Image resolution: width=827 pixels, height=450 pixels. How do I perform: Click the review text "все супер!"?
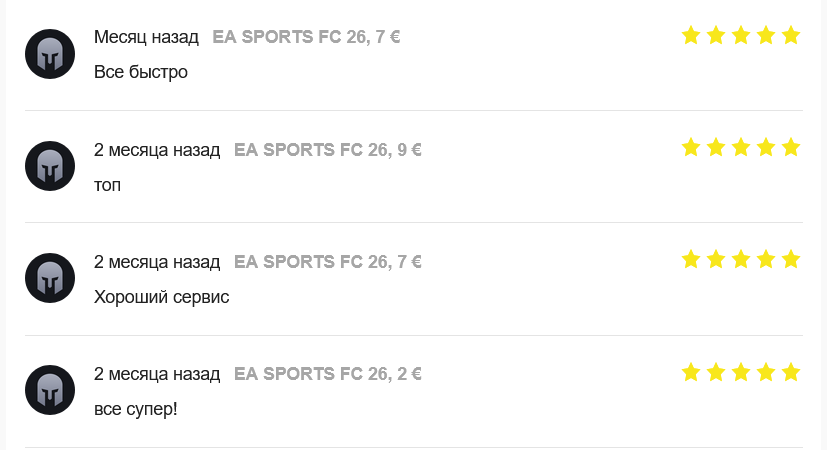pos(135,409)
